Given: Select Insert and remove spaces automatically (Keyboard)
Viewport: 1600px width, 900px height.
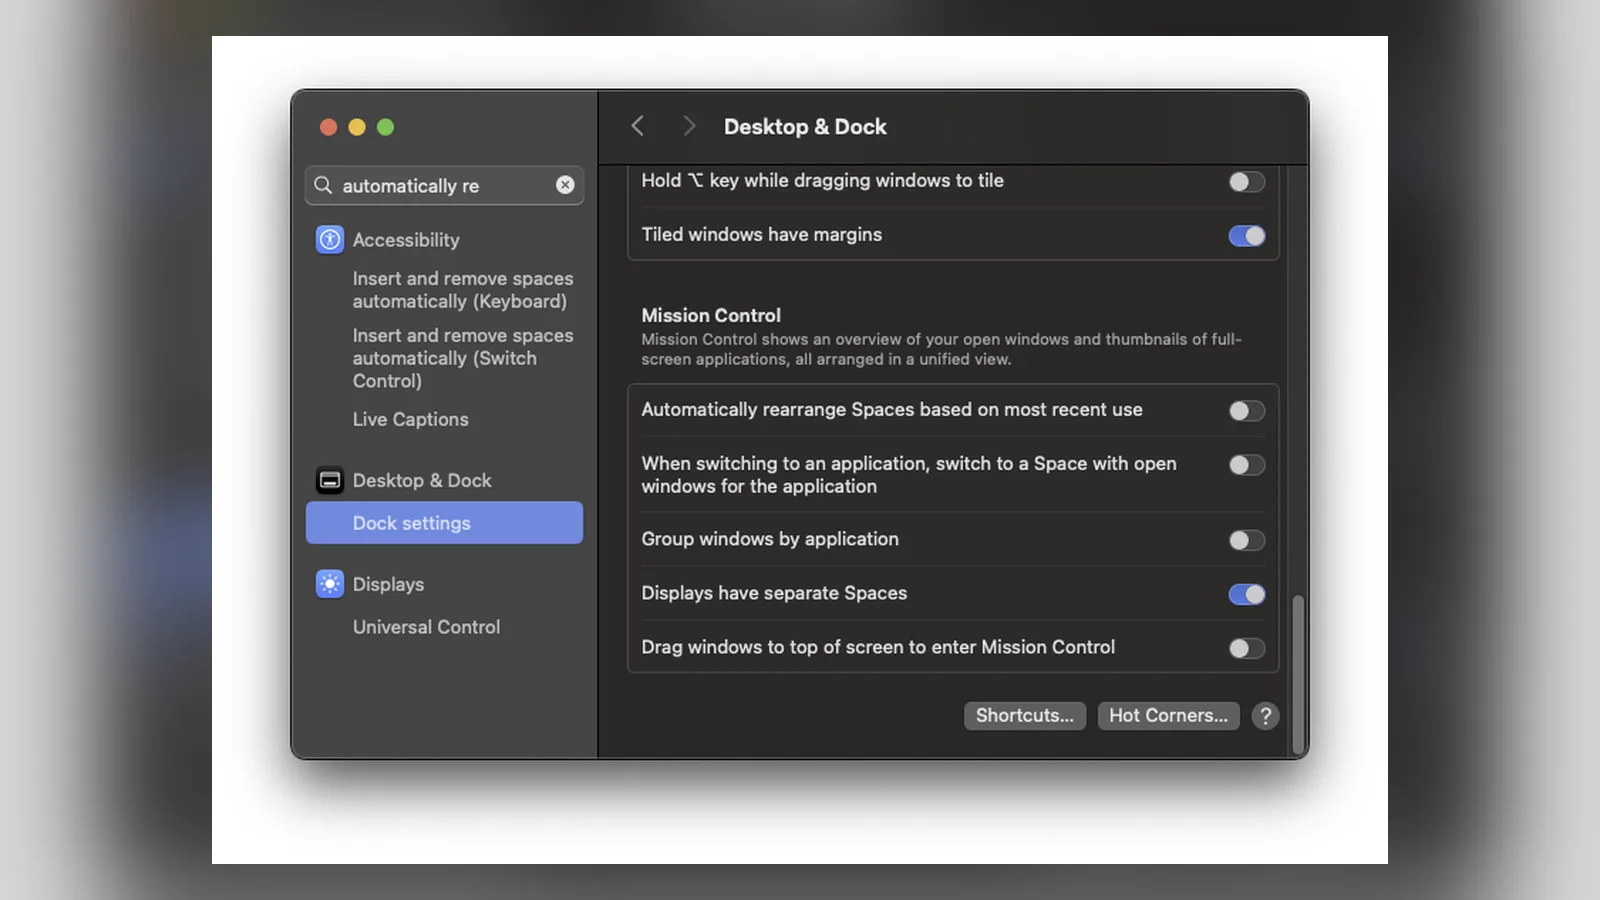Looking at the screenshot, I should pyautogui.click(x=463, y=290).
